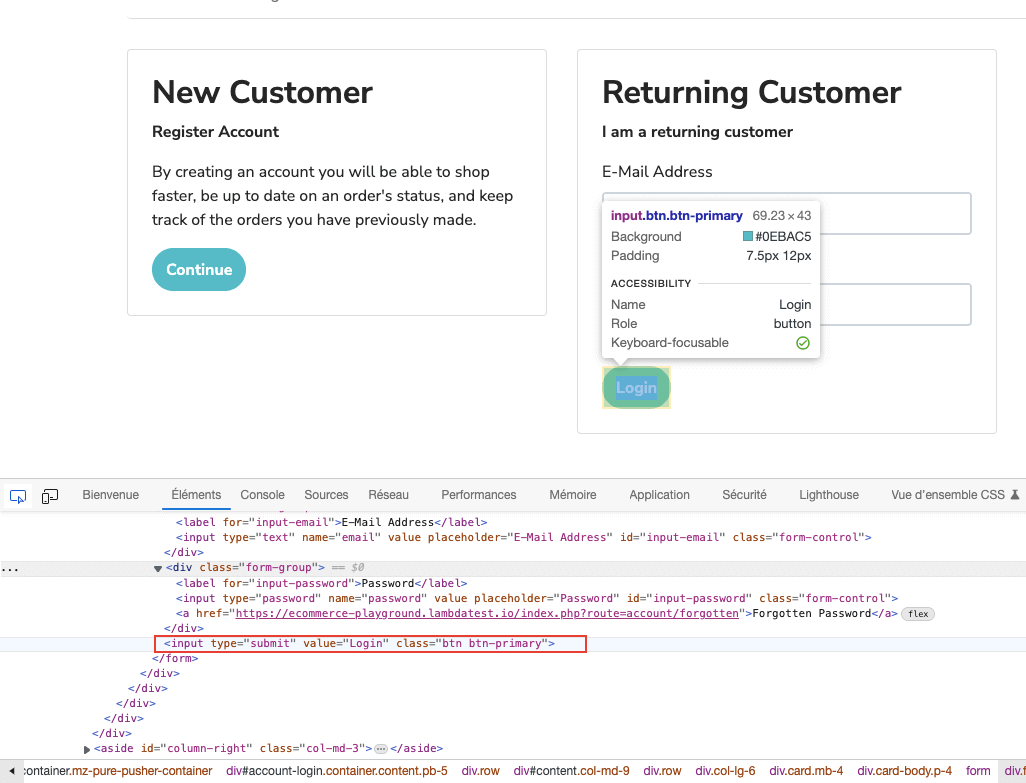Click the ellipsis badge in aside element

[380, 748]
